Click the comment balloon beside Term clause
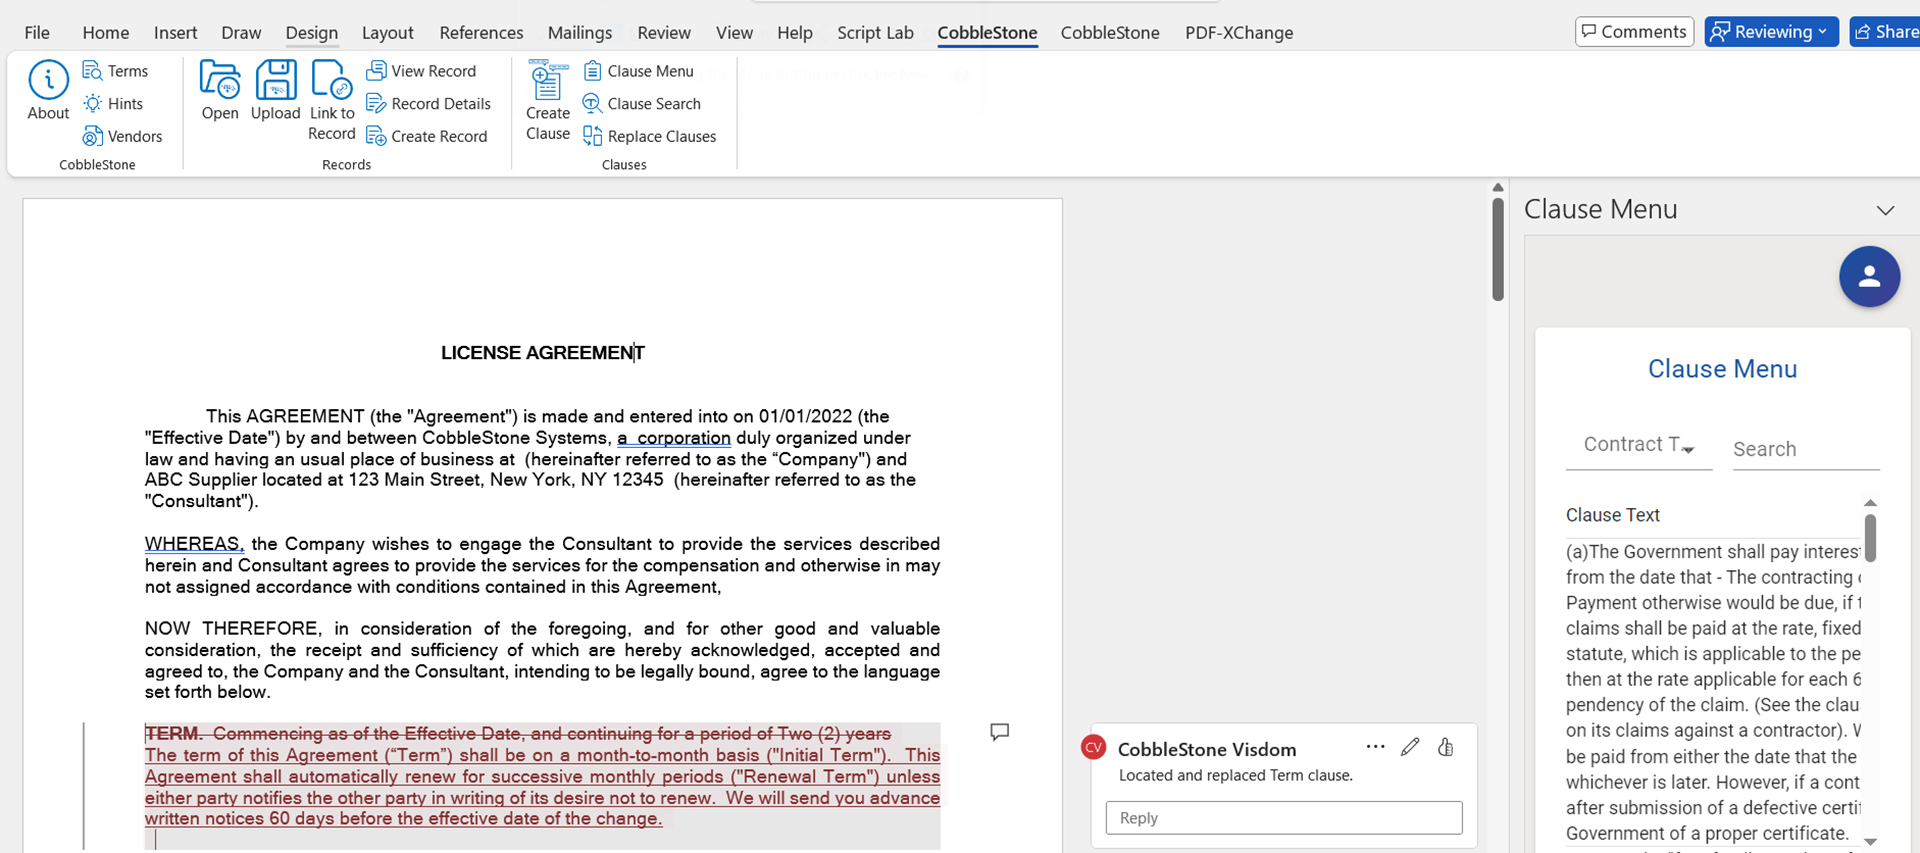The image size is (1920, 853). (999, 732)
